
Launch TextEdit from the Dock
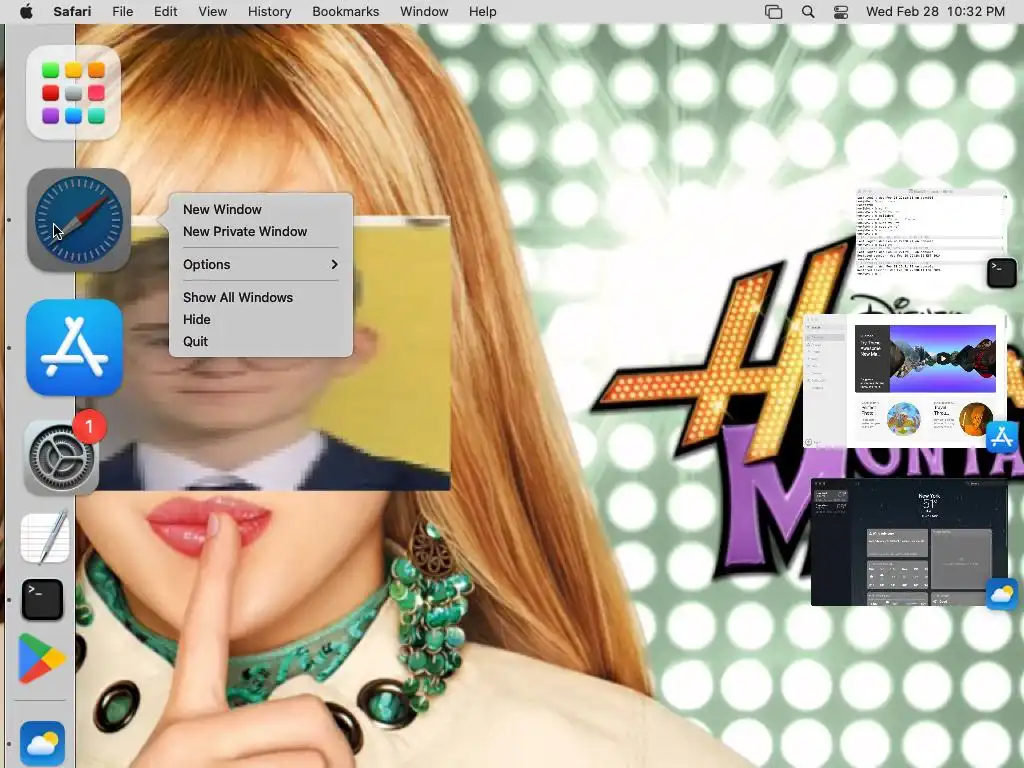45,537
